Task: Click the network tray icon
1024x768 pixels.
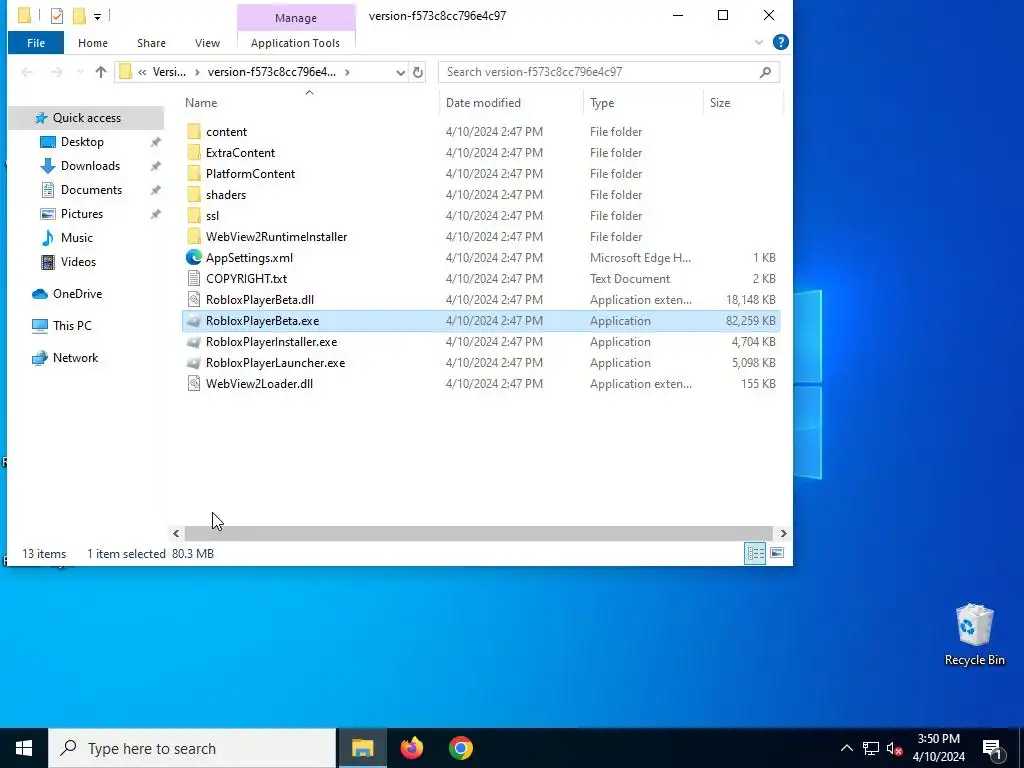Action: 871,748
